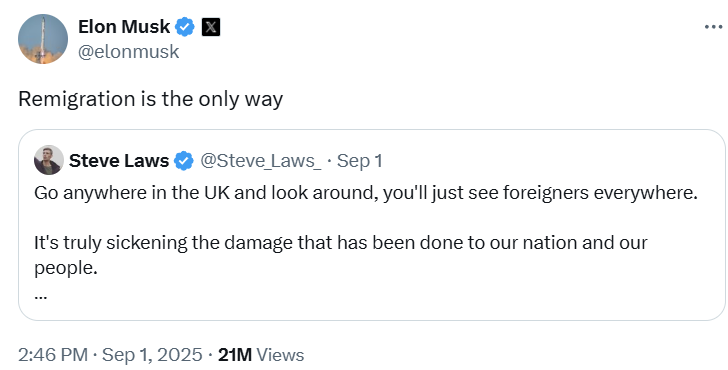The image size is (728, 370).
Task: Open Elon Musk's rocket profile picture
Action: [x=43, y=39]
